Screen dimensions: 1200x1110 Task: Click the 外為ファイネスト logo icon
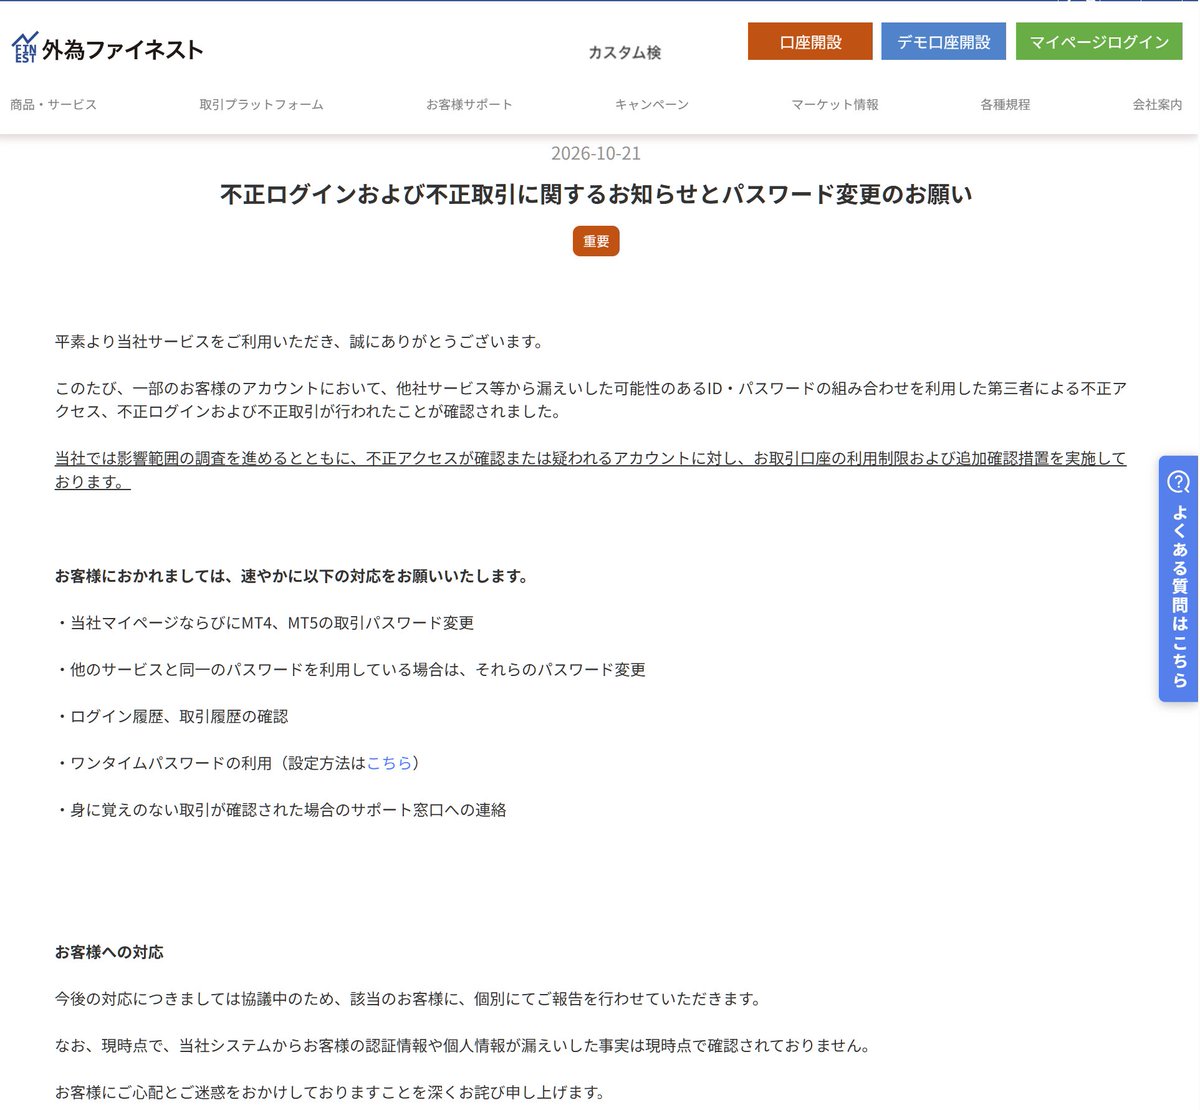pos(25,48)
